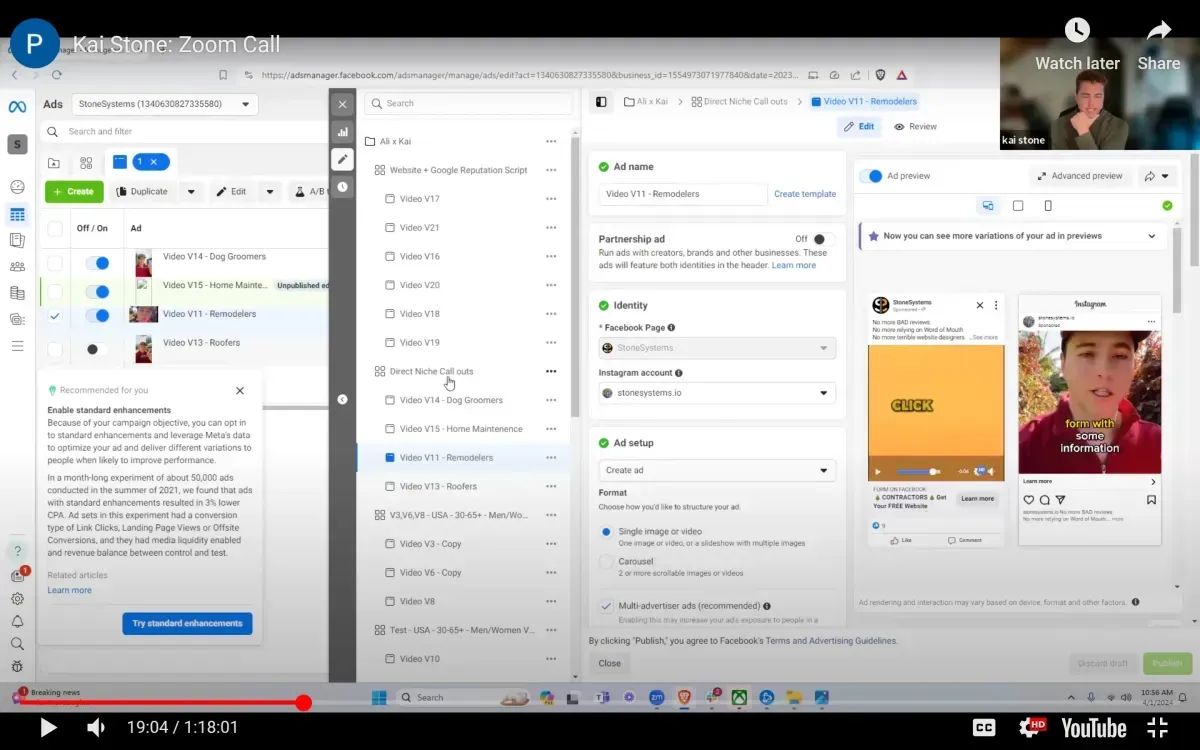Open YouTube player settings gear
This screenshot has height=750, width=1200.
click(x=1031, y=728)
